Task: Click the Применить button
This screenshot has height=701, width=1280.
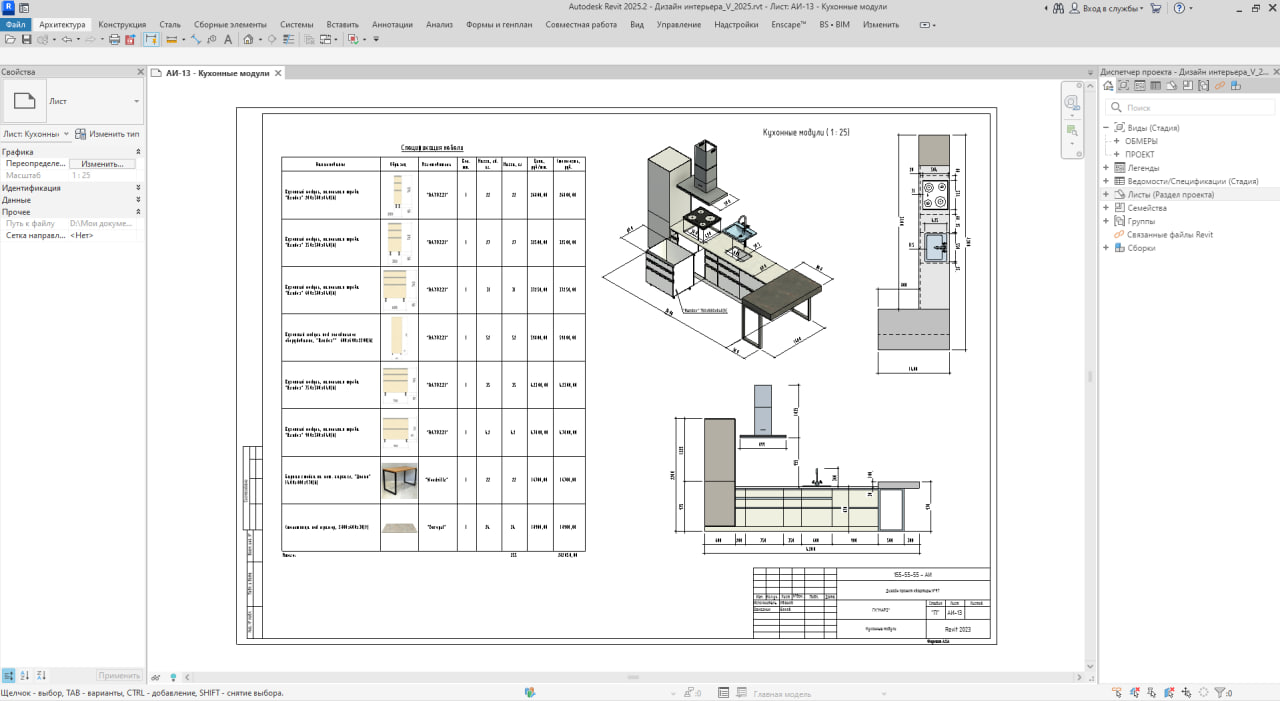Action: click(119, 676)
